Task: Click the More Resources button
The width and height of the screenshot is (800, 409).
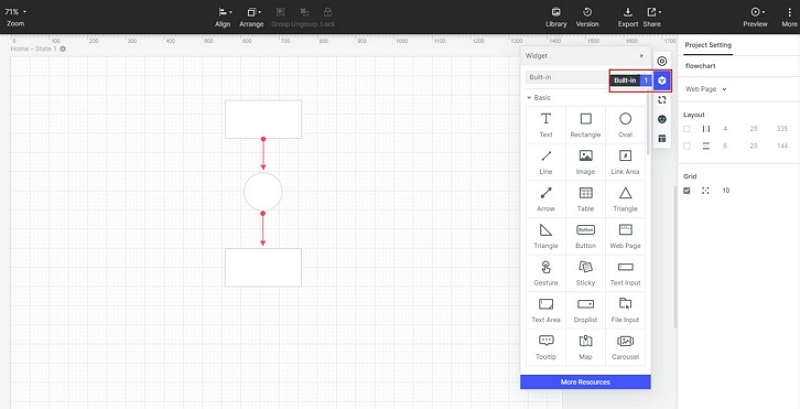Action: (585, 382)
